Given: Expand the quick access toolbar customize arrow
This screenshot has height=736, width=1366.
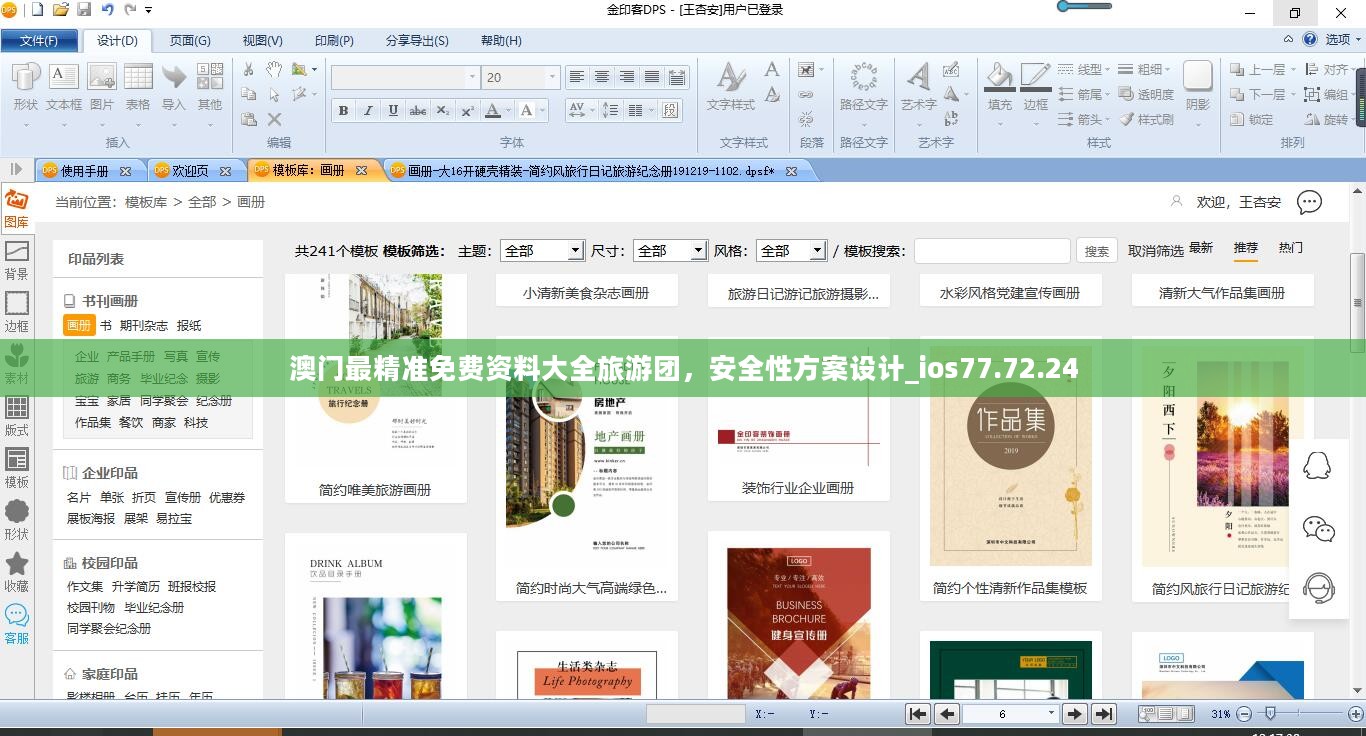Looking at the screenshot, I should (149, 11).
